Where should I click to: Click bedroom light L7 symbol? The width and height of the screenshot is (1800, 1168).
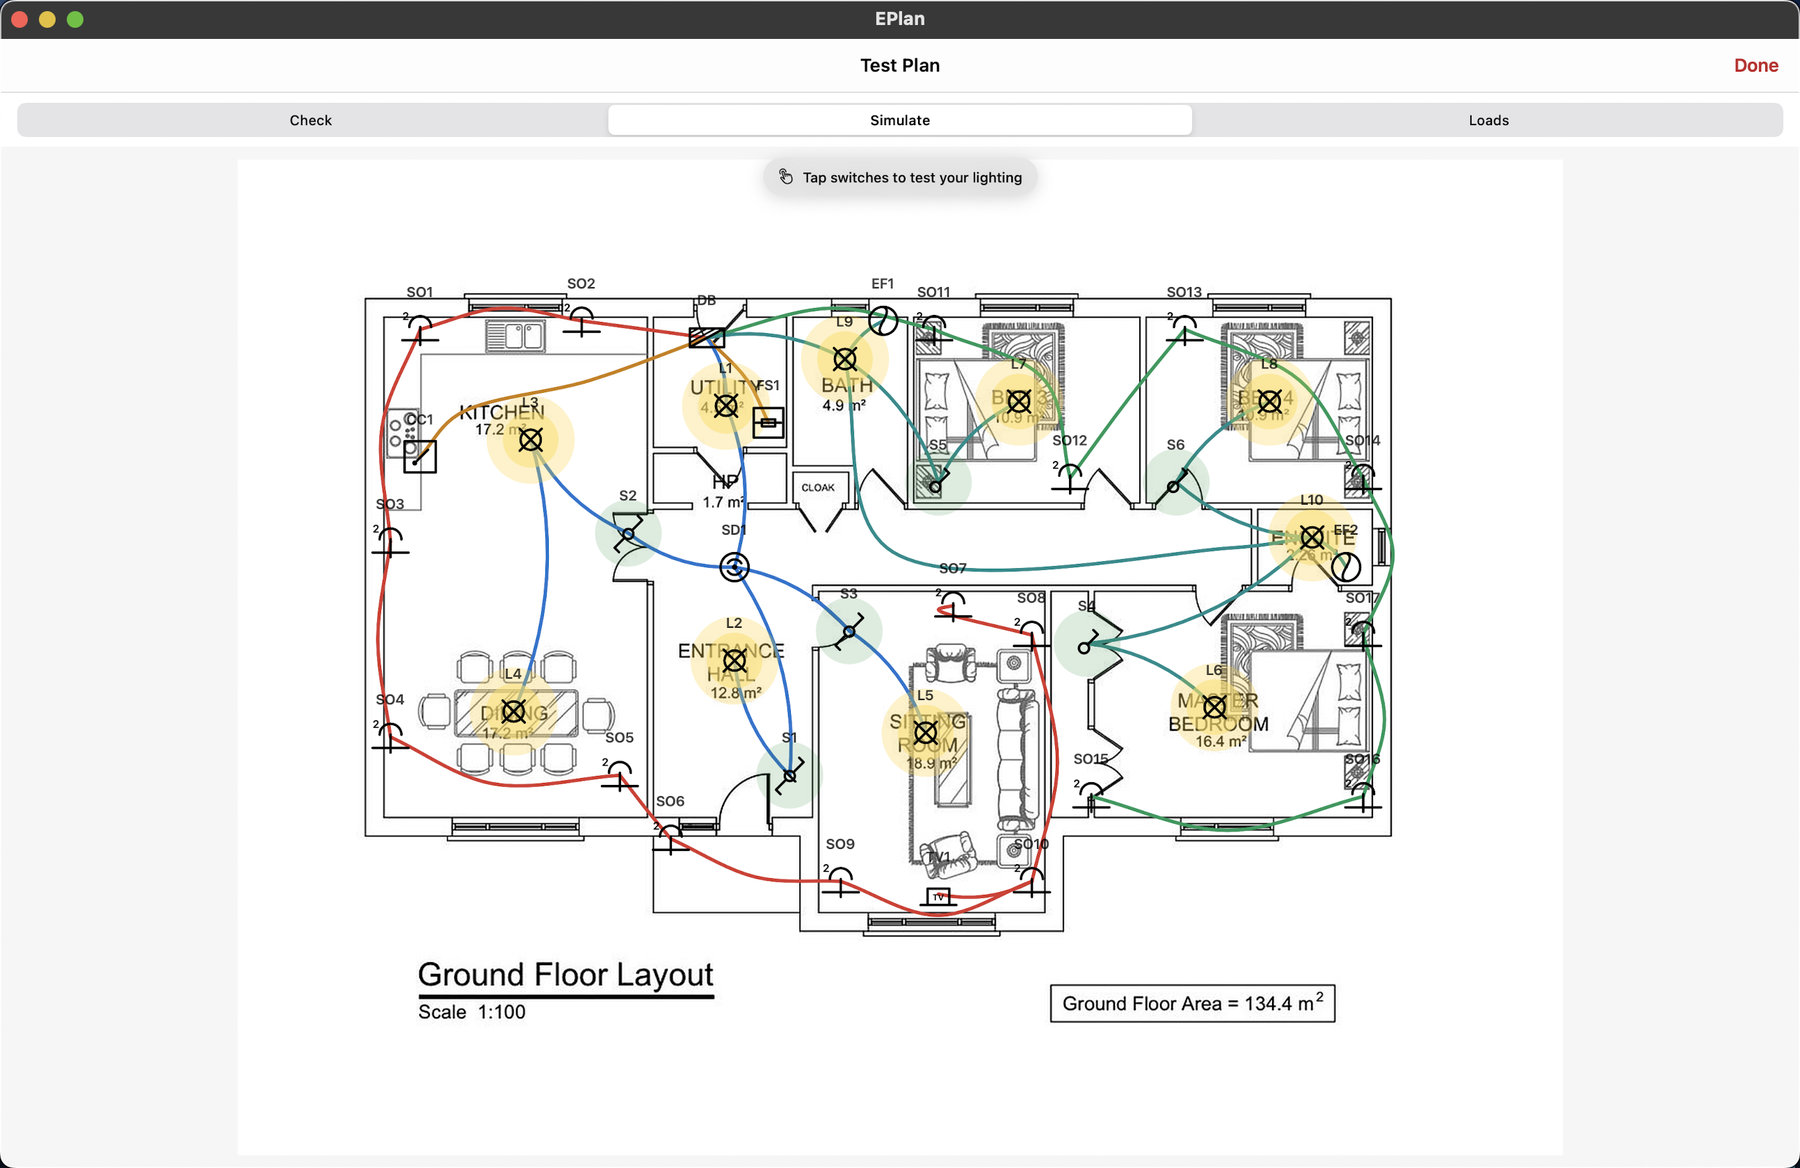click(1019, 402)
